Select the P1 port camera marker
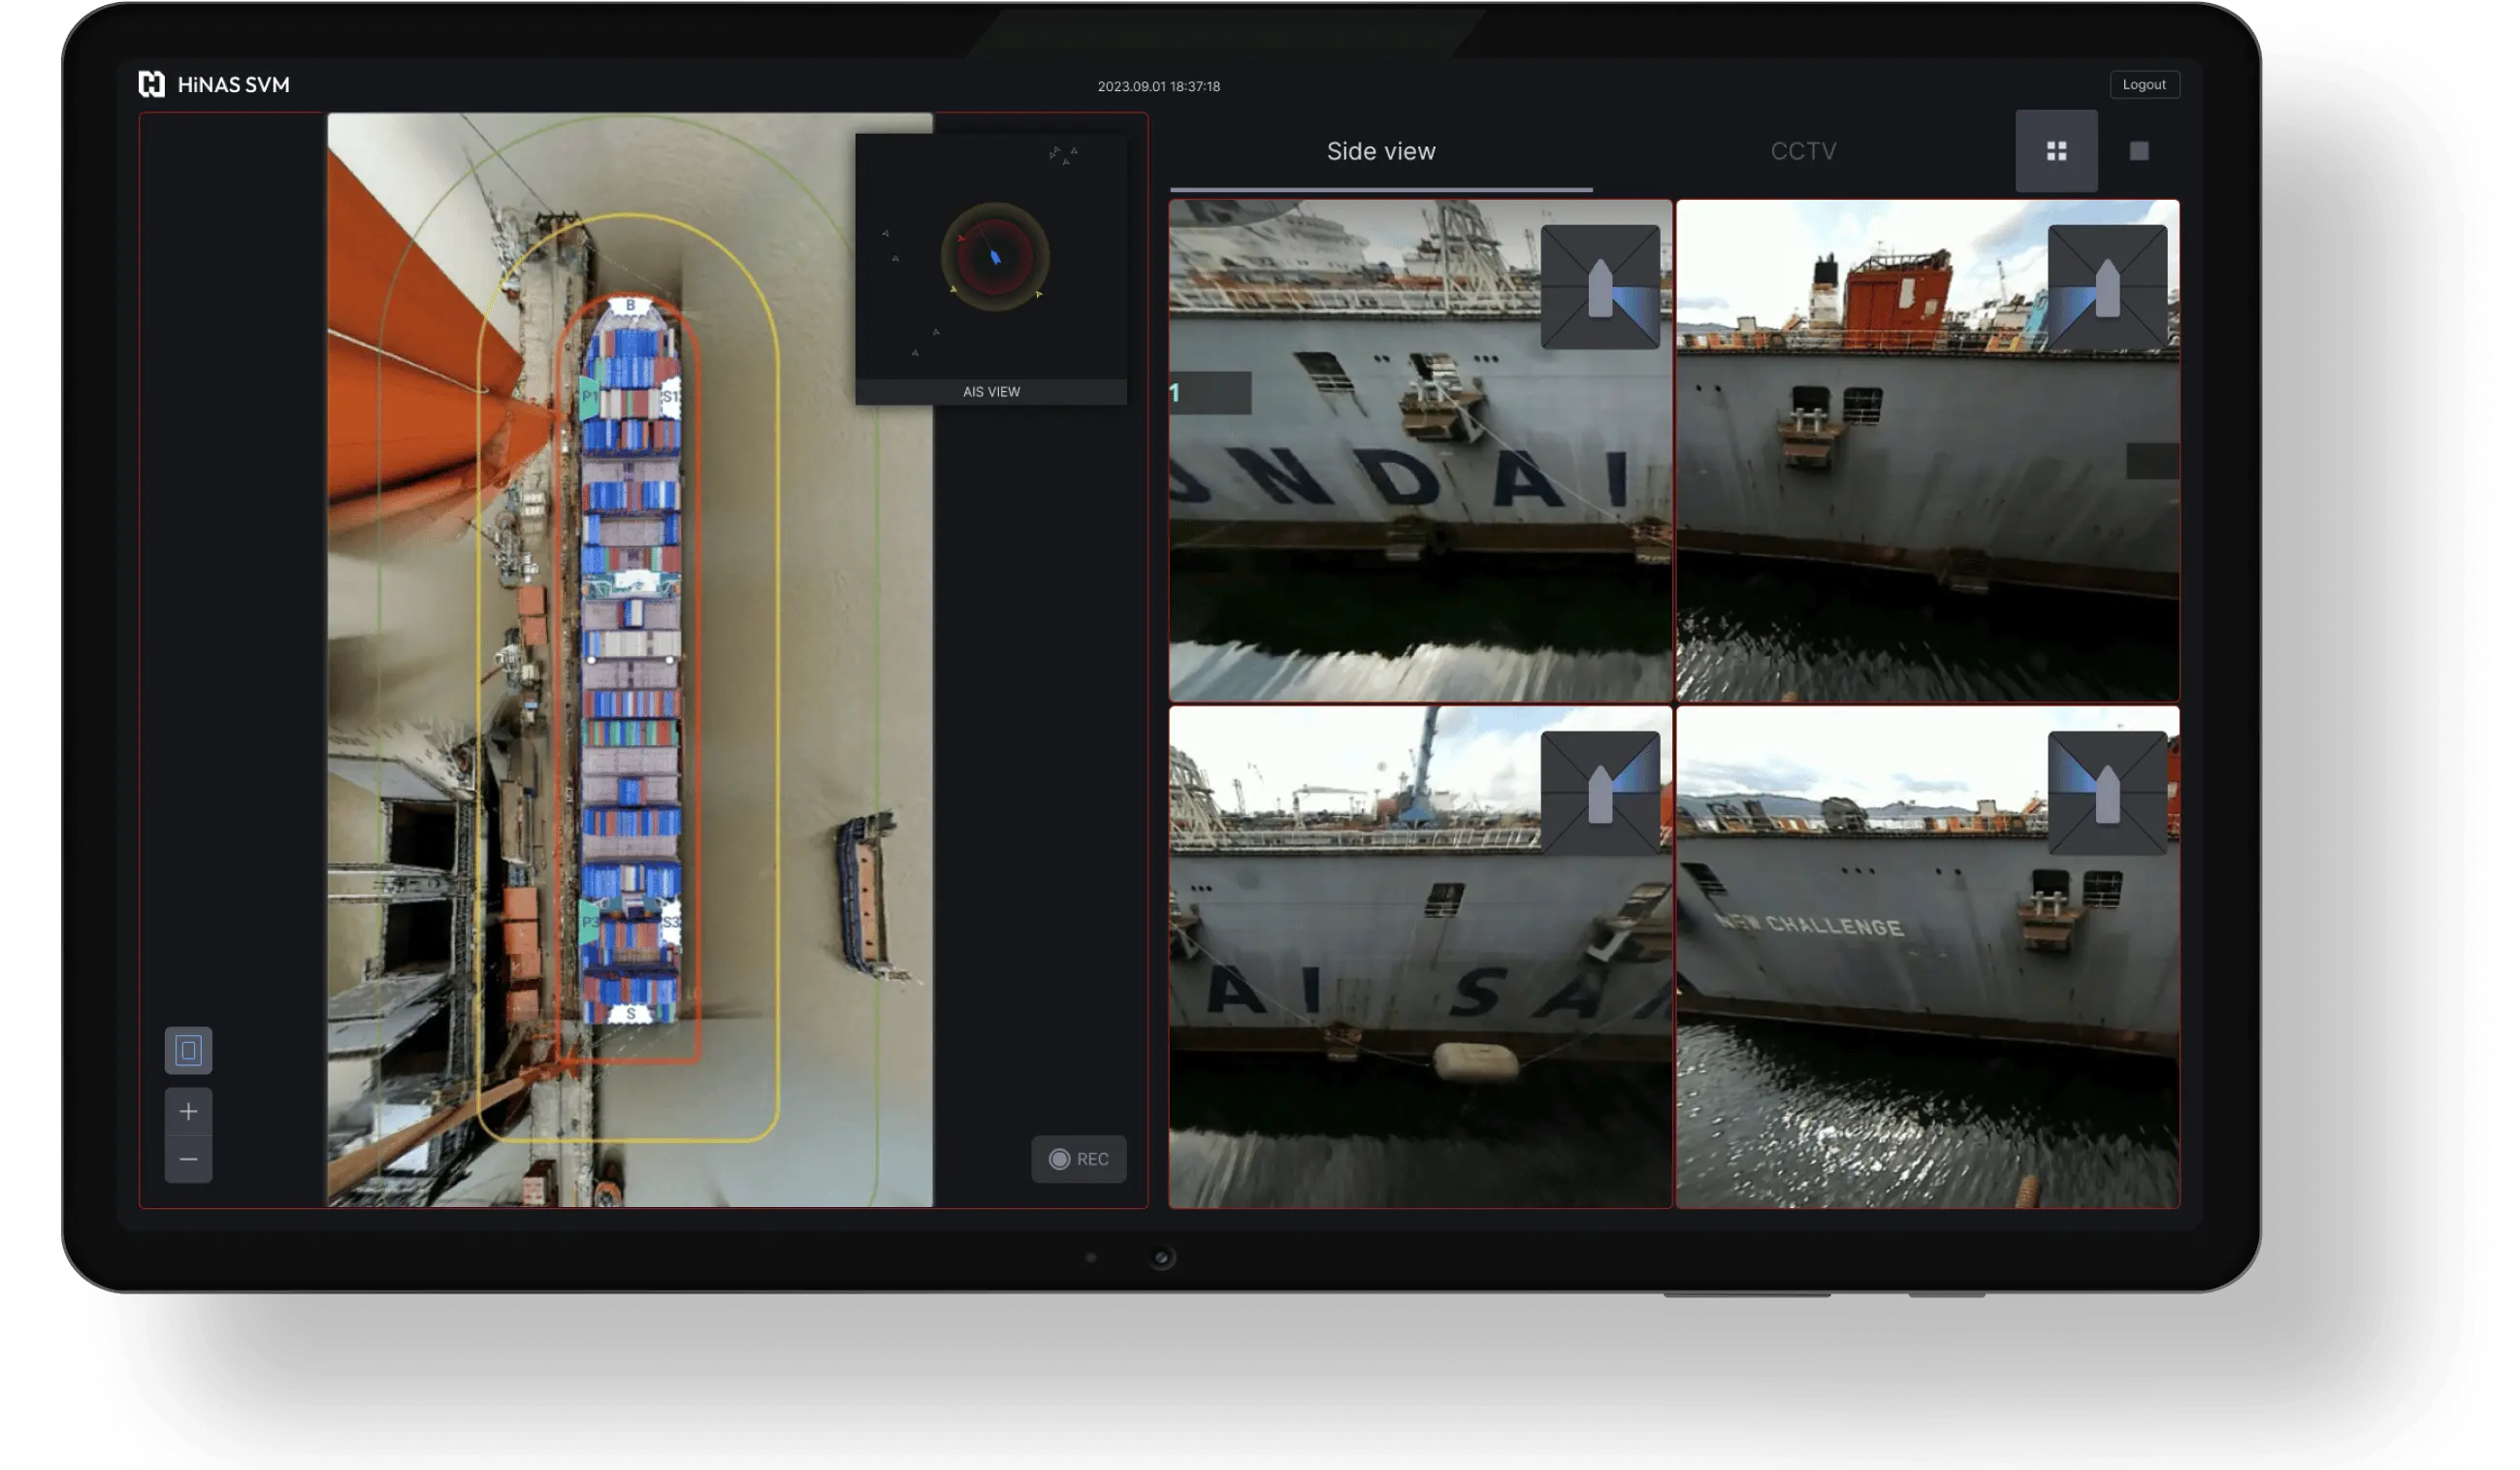 [x=589, y=397]
